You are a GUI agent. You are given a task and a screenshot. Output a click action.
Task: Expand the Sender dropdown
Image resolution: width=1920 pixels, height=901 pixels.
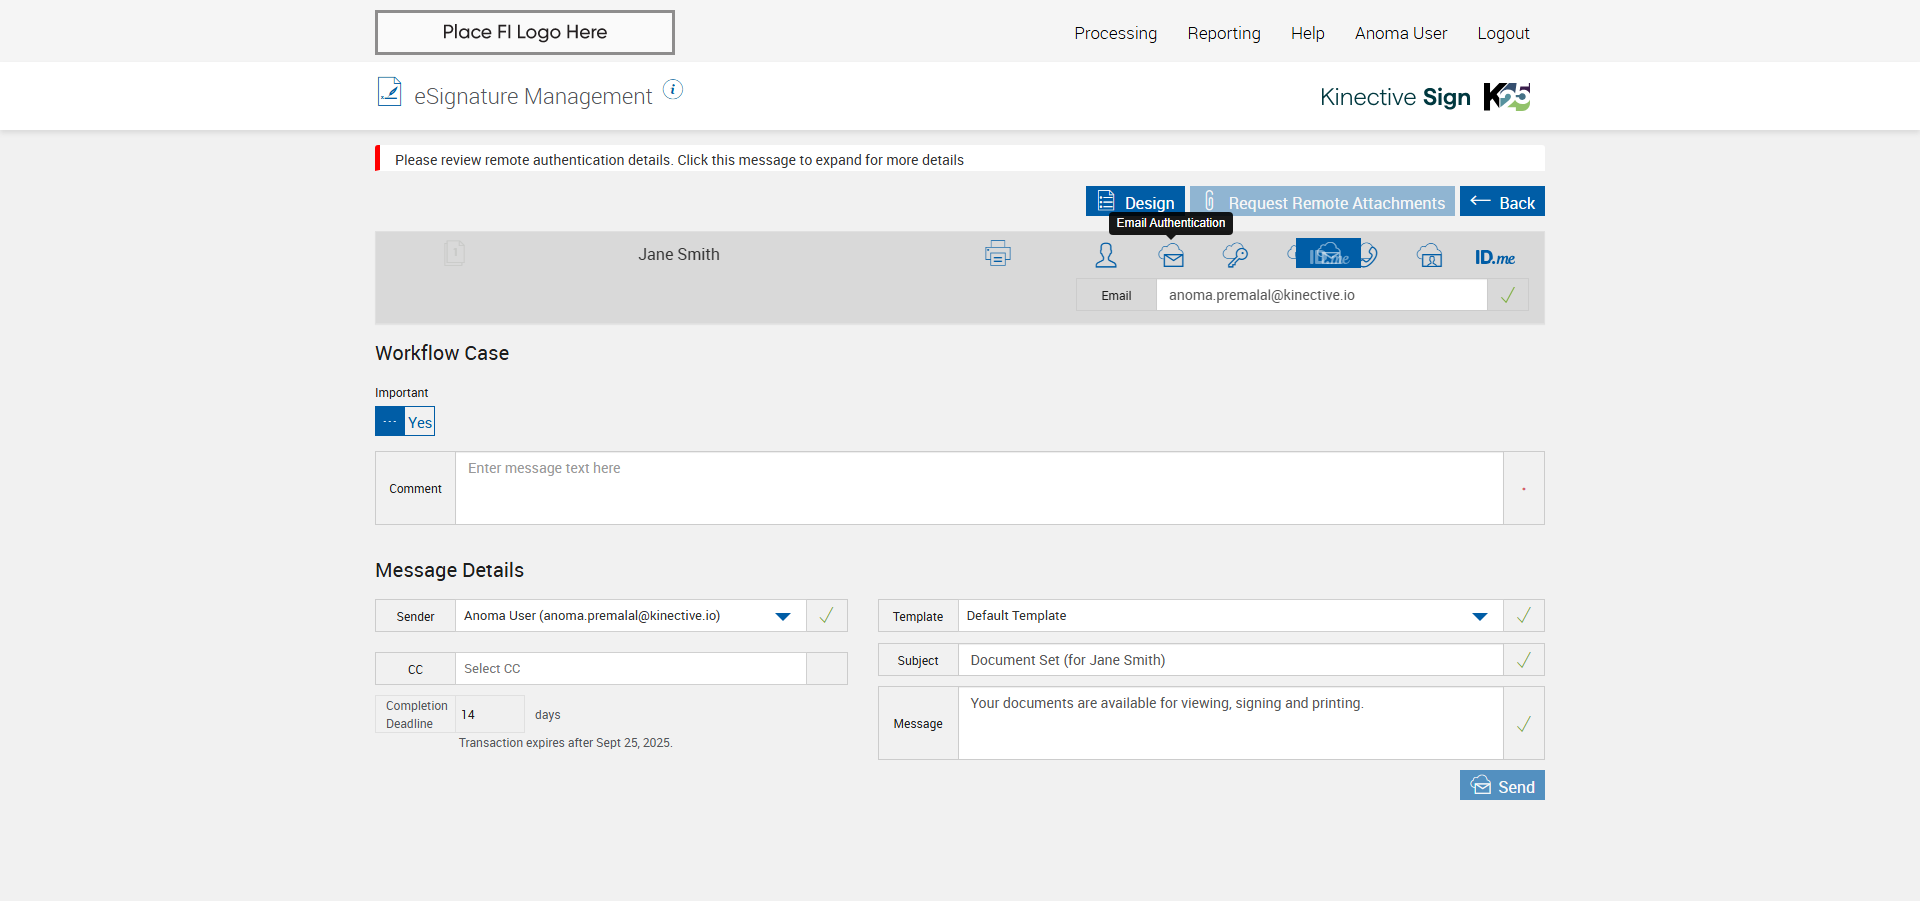pyautogui.click(x=783, y=616)
